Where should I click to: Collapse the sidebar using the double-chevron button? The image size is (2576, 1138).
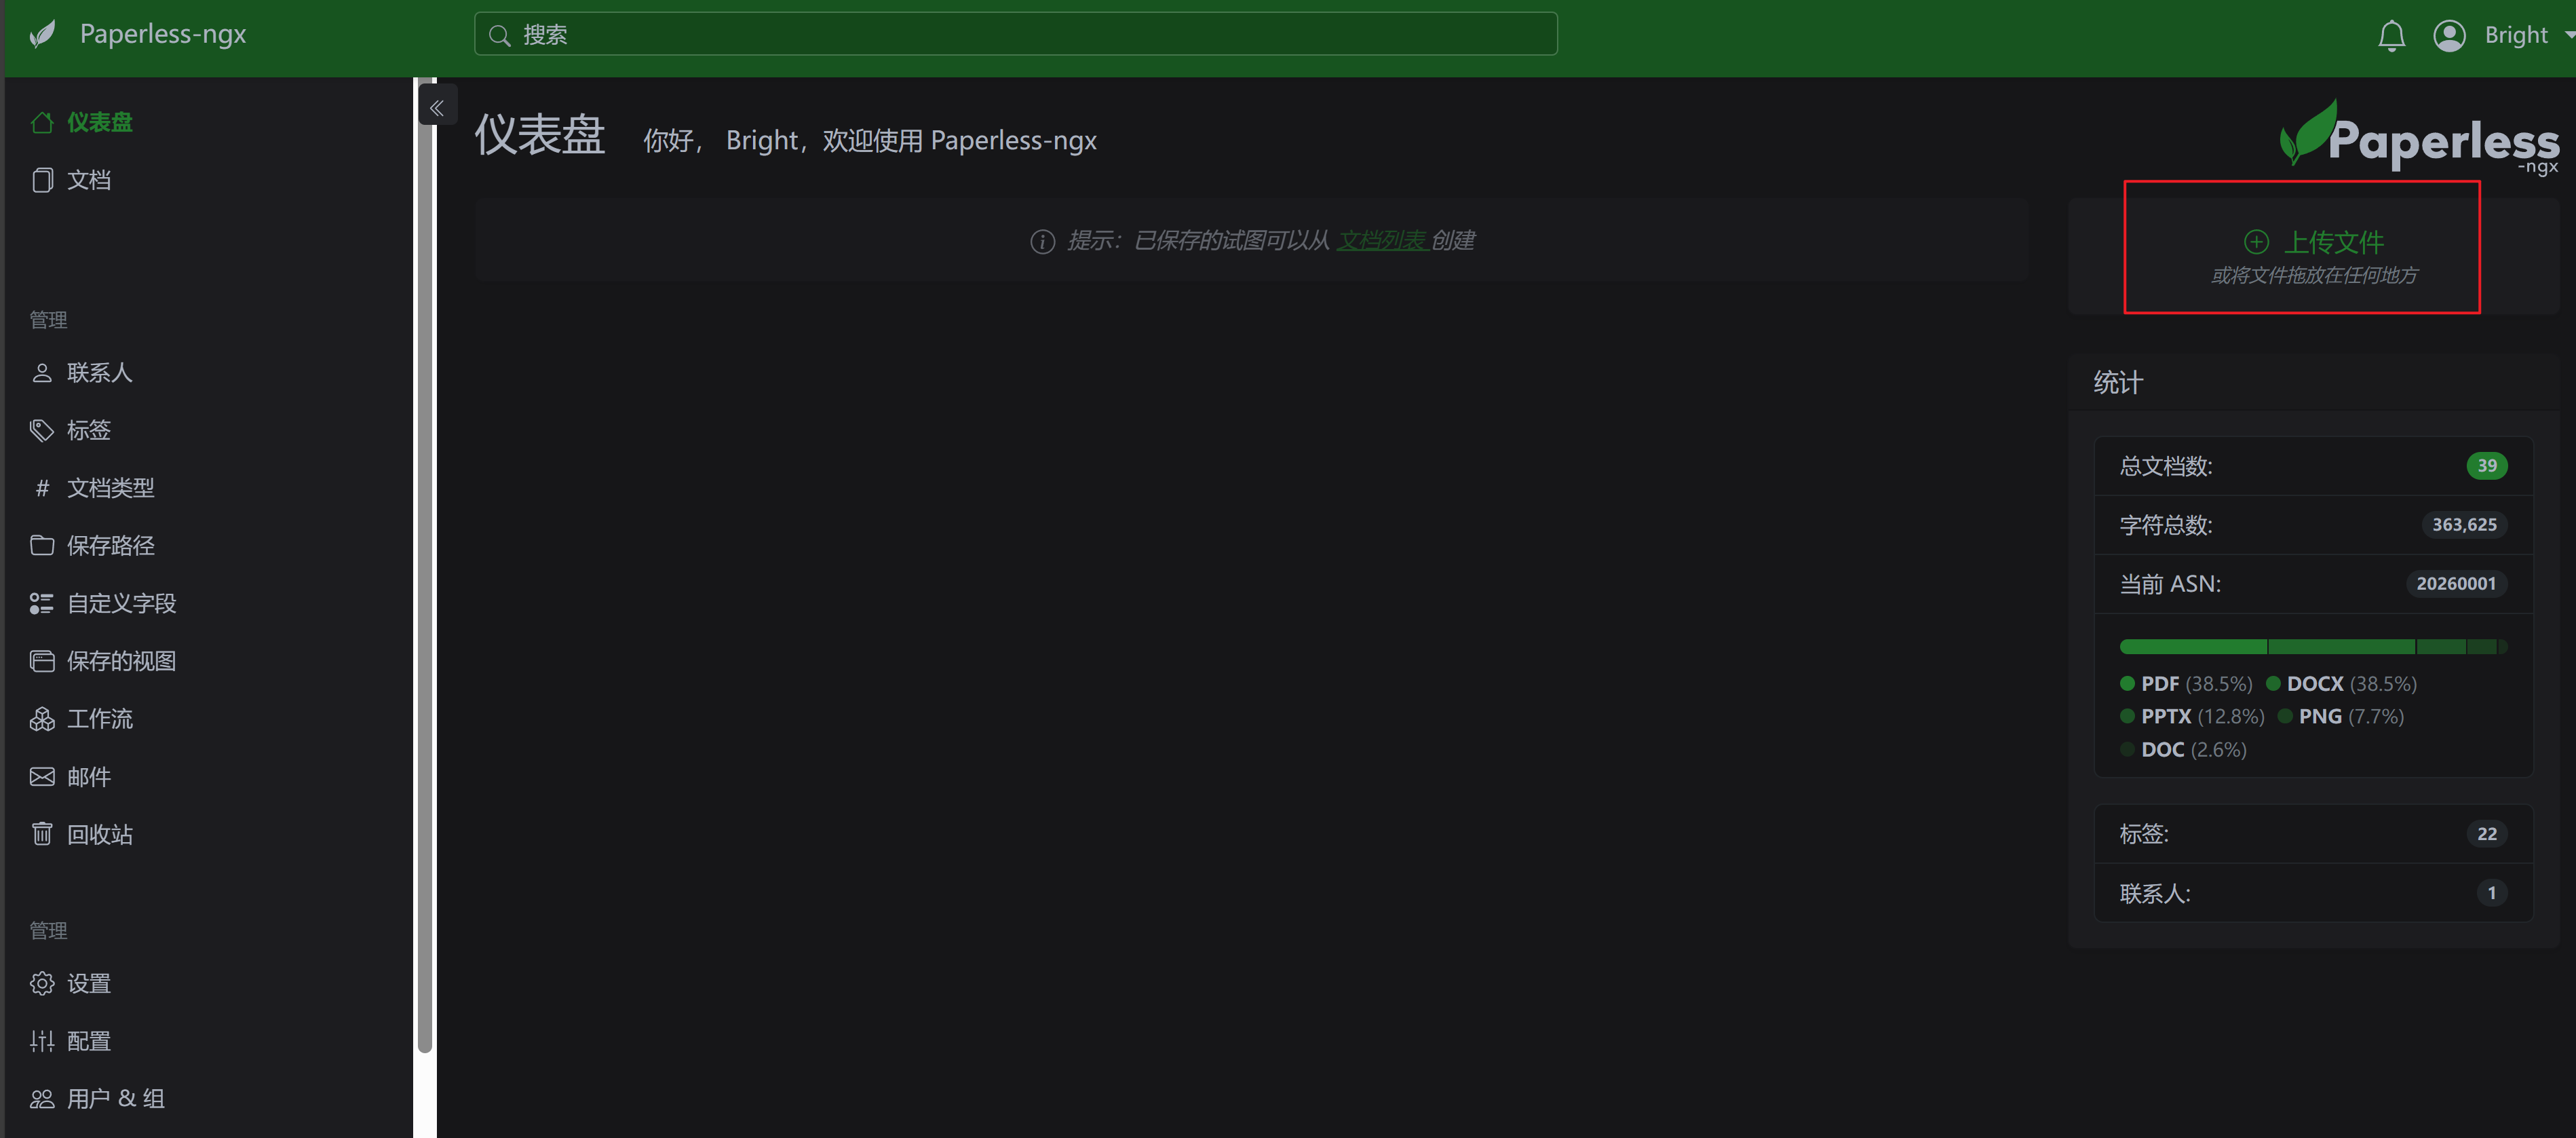[x=437, y=107]
